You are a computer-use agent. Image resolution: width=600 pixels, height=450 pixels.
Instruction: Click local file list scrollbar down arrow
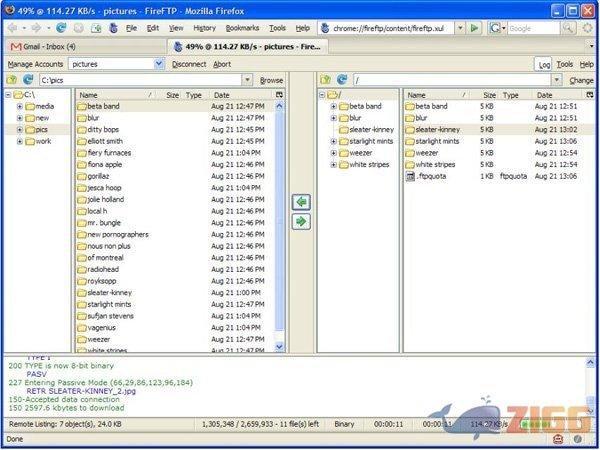coord(279,346)
